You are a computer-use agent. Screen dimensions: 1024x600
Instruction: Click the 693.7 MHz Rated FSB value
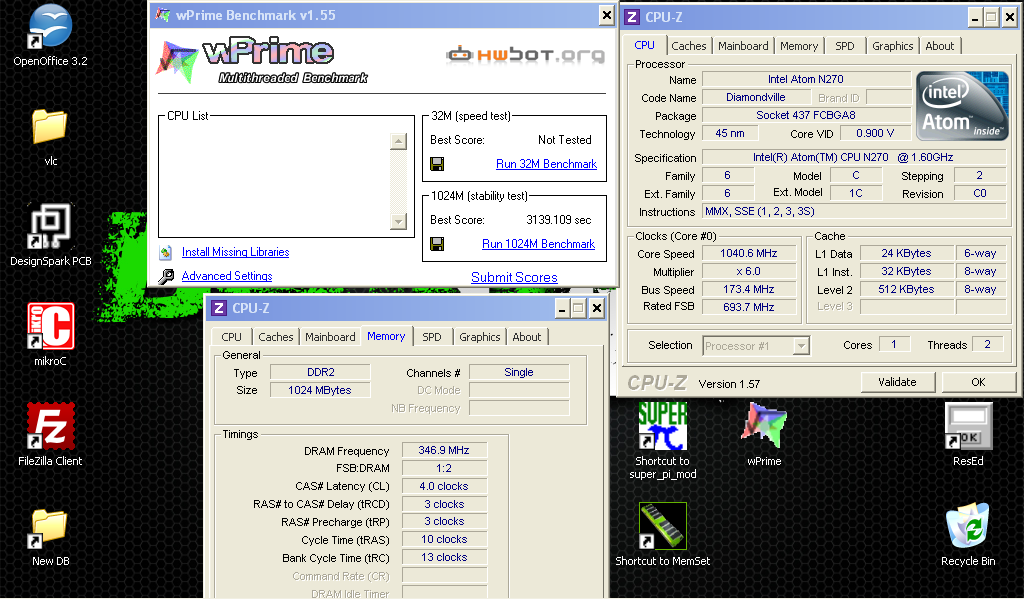click(748, 307)
